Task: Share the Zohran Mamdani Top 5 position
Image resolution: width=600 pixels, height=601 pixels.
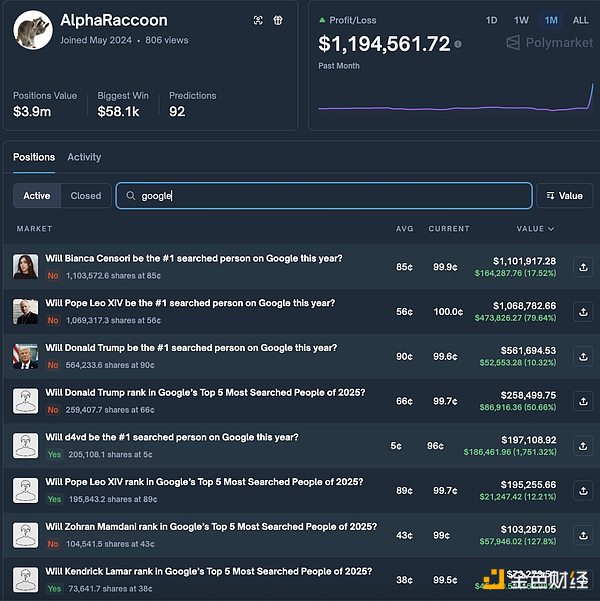Action: (582, 536)
